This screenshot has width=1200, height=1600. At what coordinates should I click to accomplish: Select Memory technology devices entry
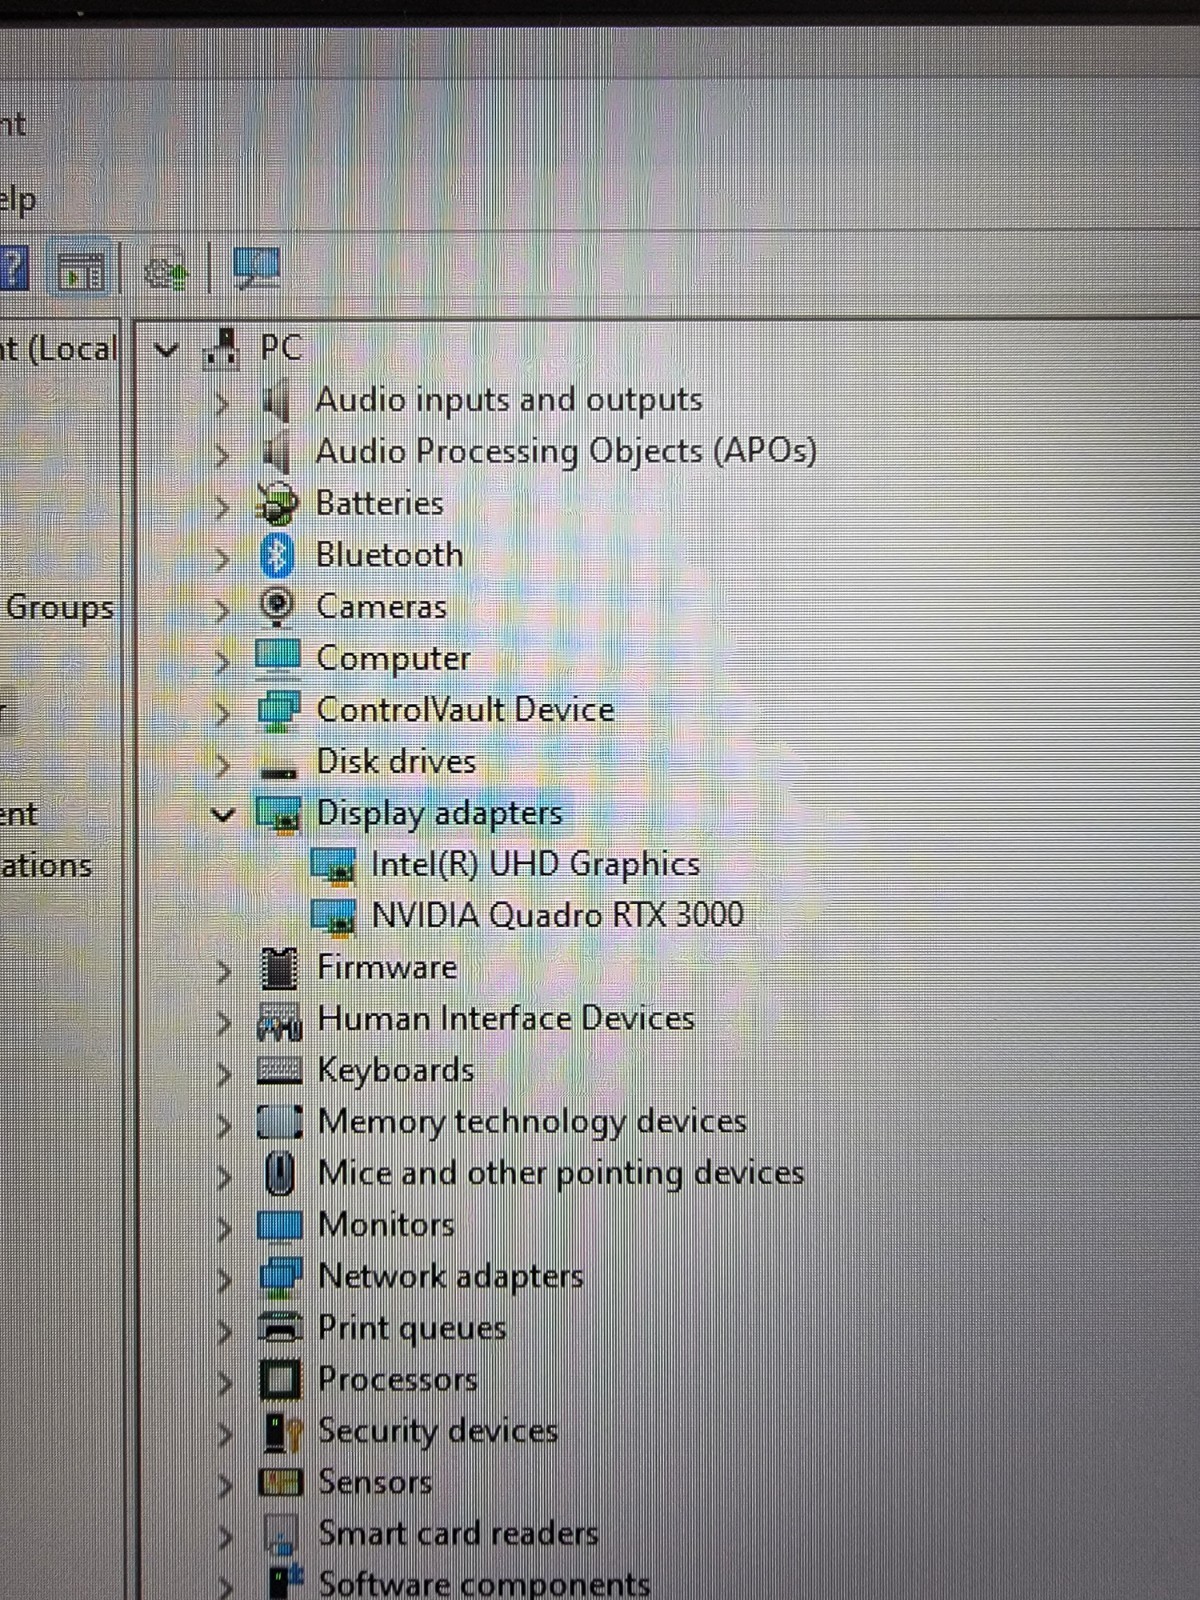532,1122
